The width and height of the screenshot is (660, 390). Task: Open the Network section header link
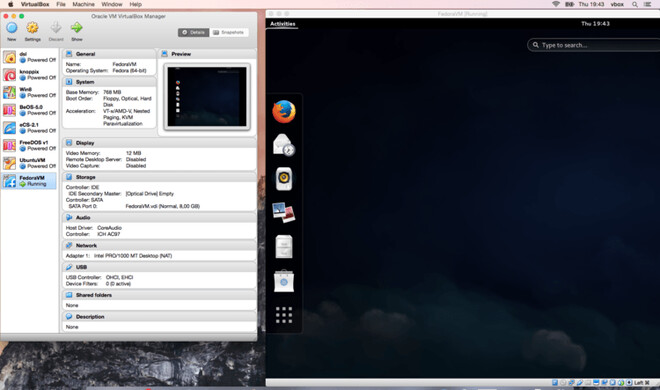(x=86, y=245)
